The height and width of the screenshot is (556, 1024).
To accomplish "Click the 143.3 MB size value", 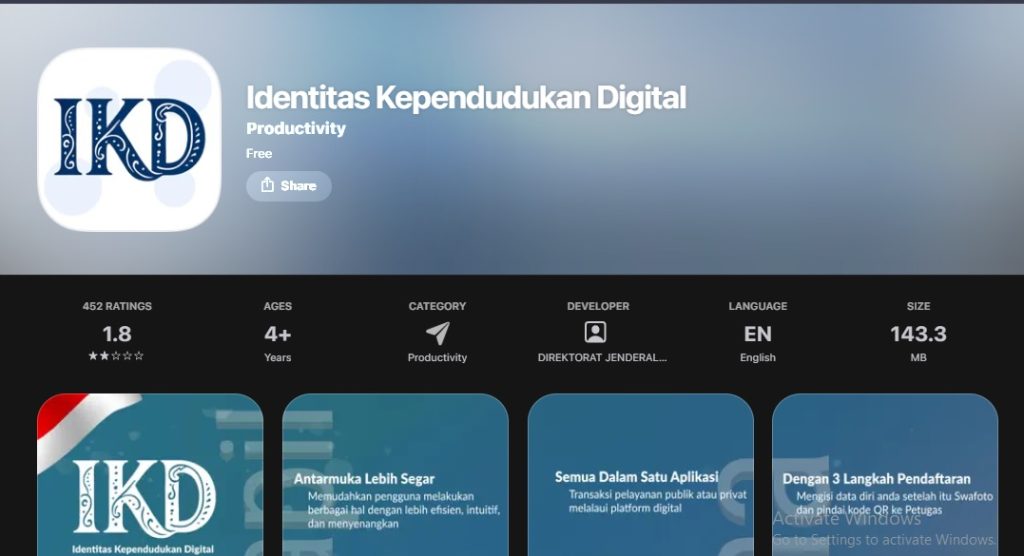I will point(918,334).
